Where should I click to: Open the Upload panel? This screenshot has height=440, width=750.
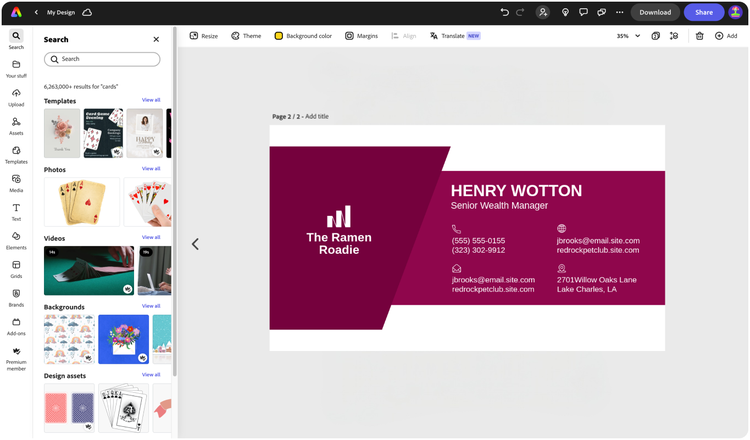click(x=16, y=98)
